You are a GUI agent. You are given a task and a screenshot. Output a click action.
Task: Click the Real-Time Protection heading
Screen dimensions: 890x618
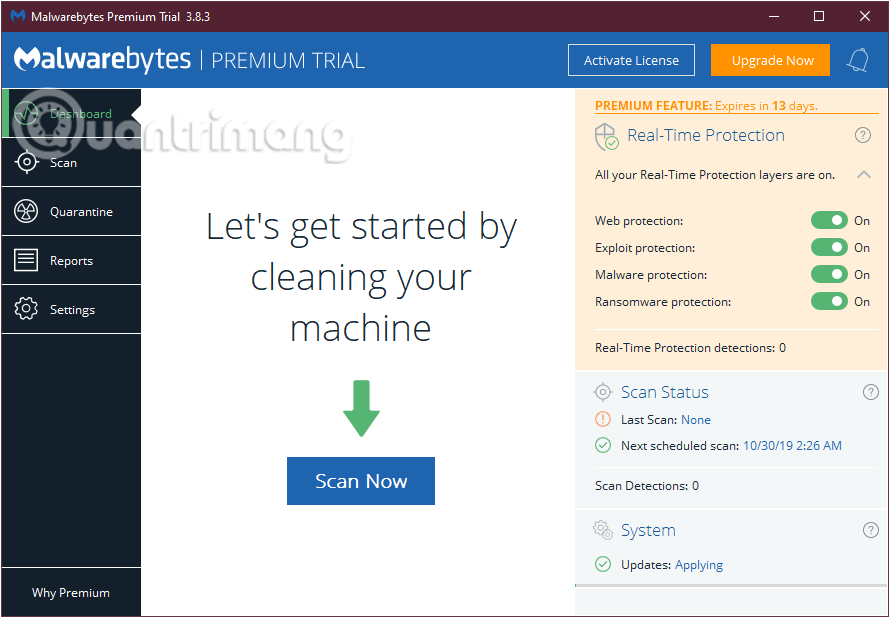706,135
